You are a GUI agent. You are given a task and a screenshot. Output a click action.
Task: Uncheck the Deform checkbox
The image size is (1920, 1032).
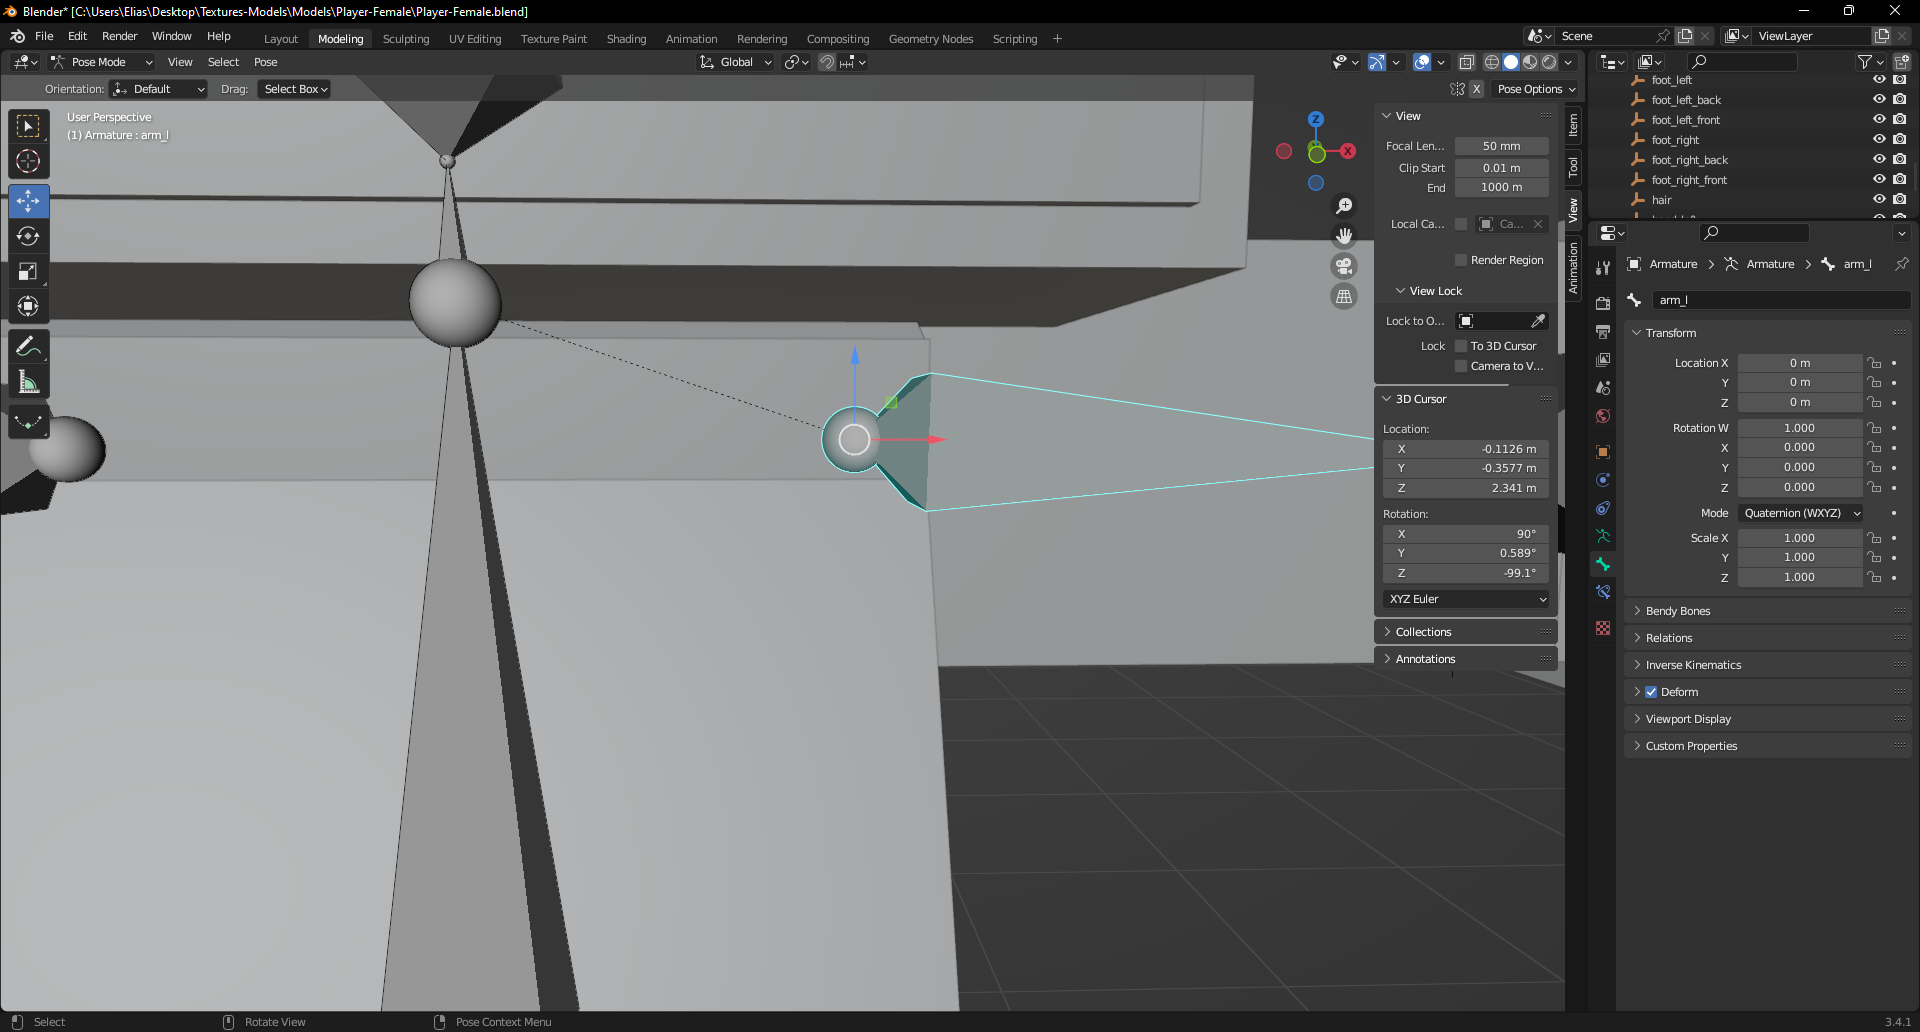[x=1652, y=691]
